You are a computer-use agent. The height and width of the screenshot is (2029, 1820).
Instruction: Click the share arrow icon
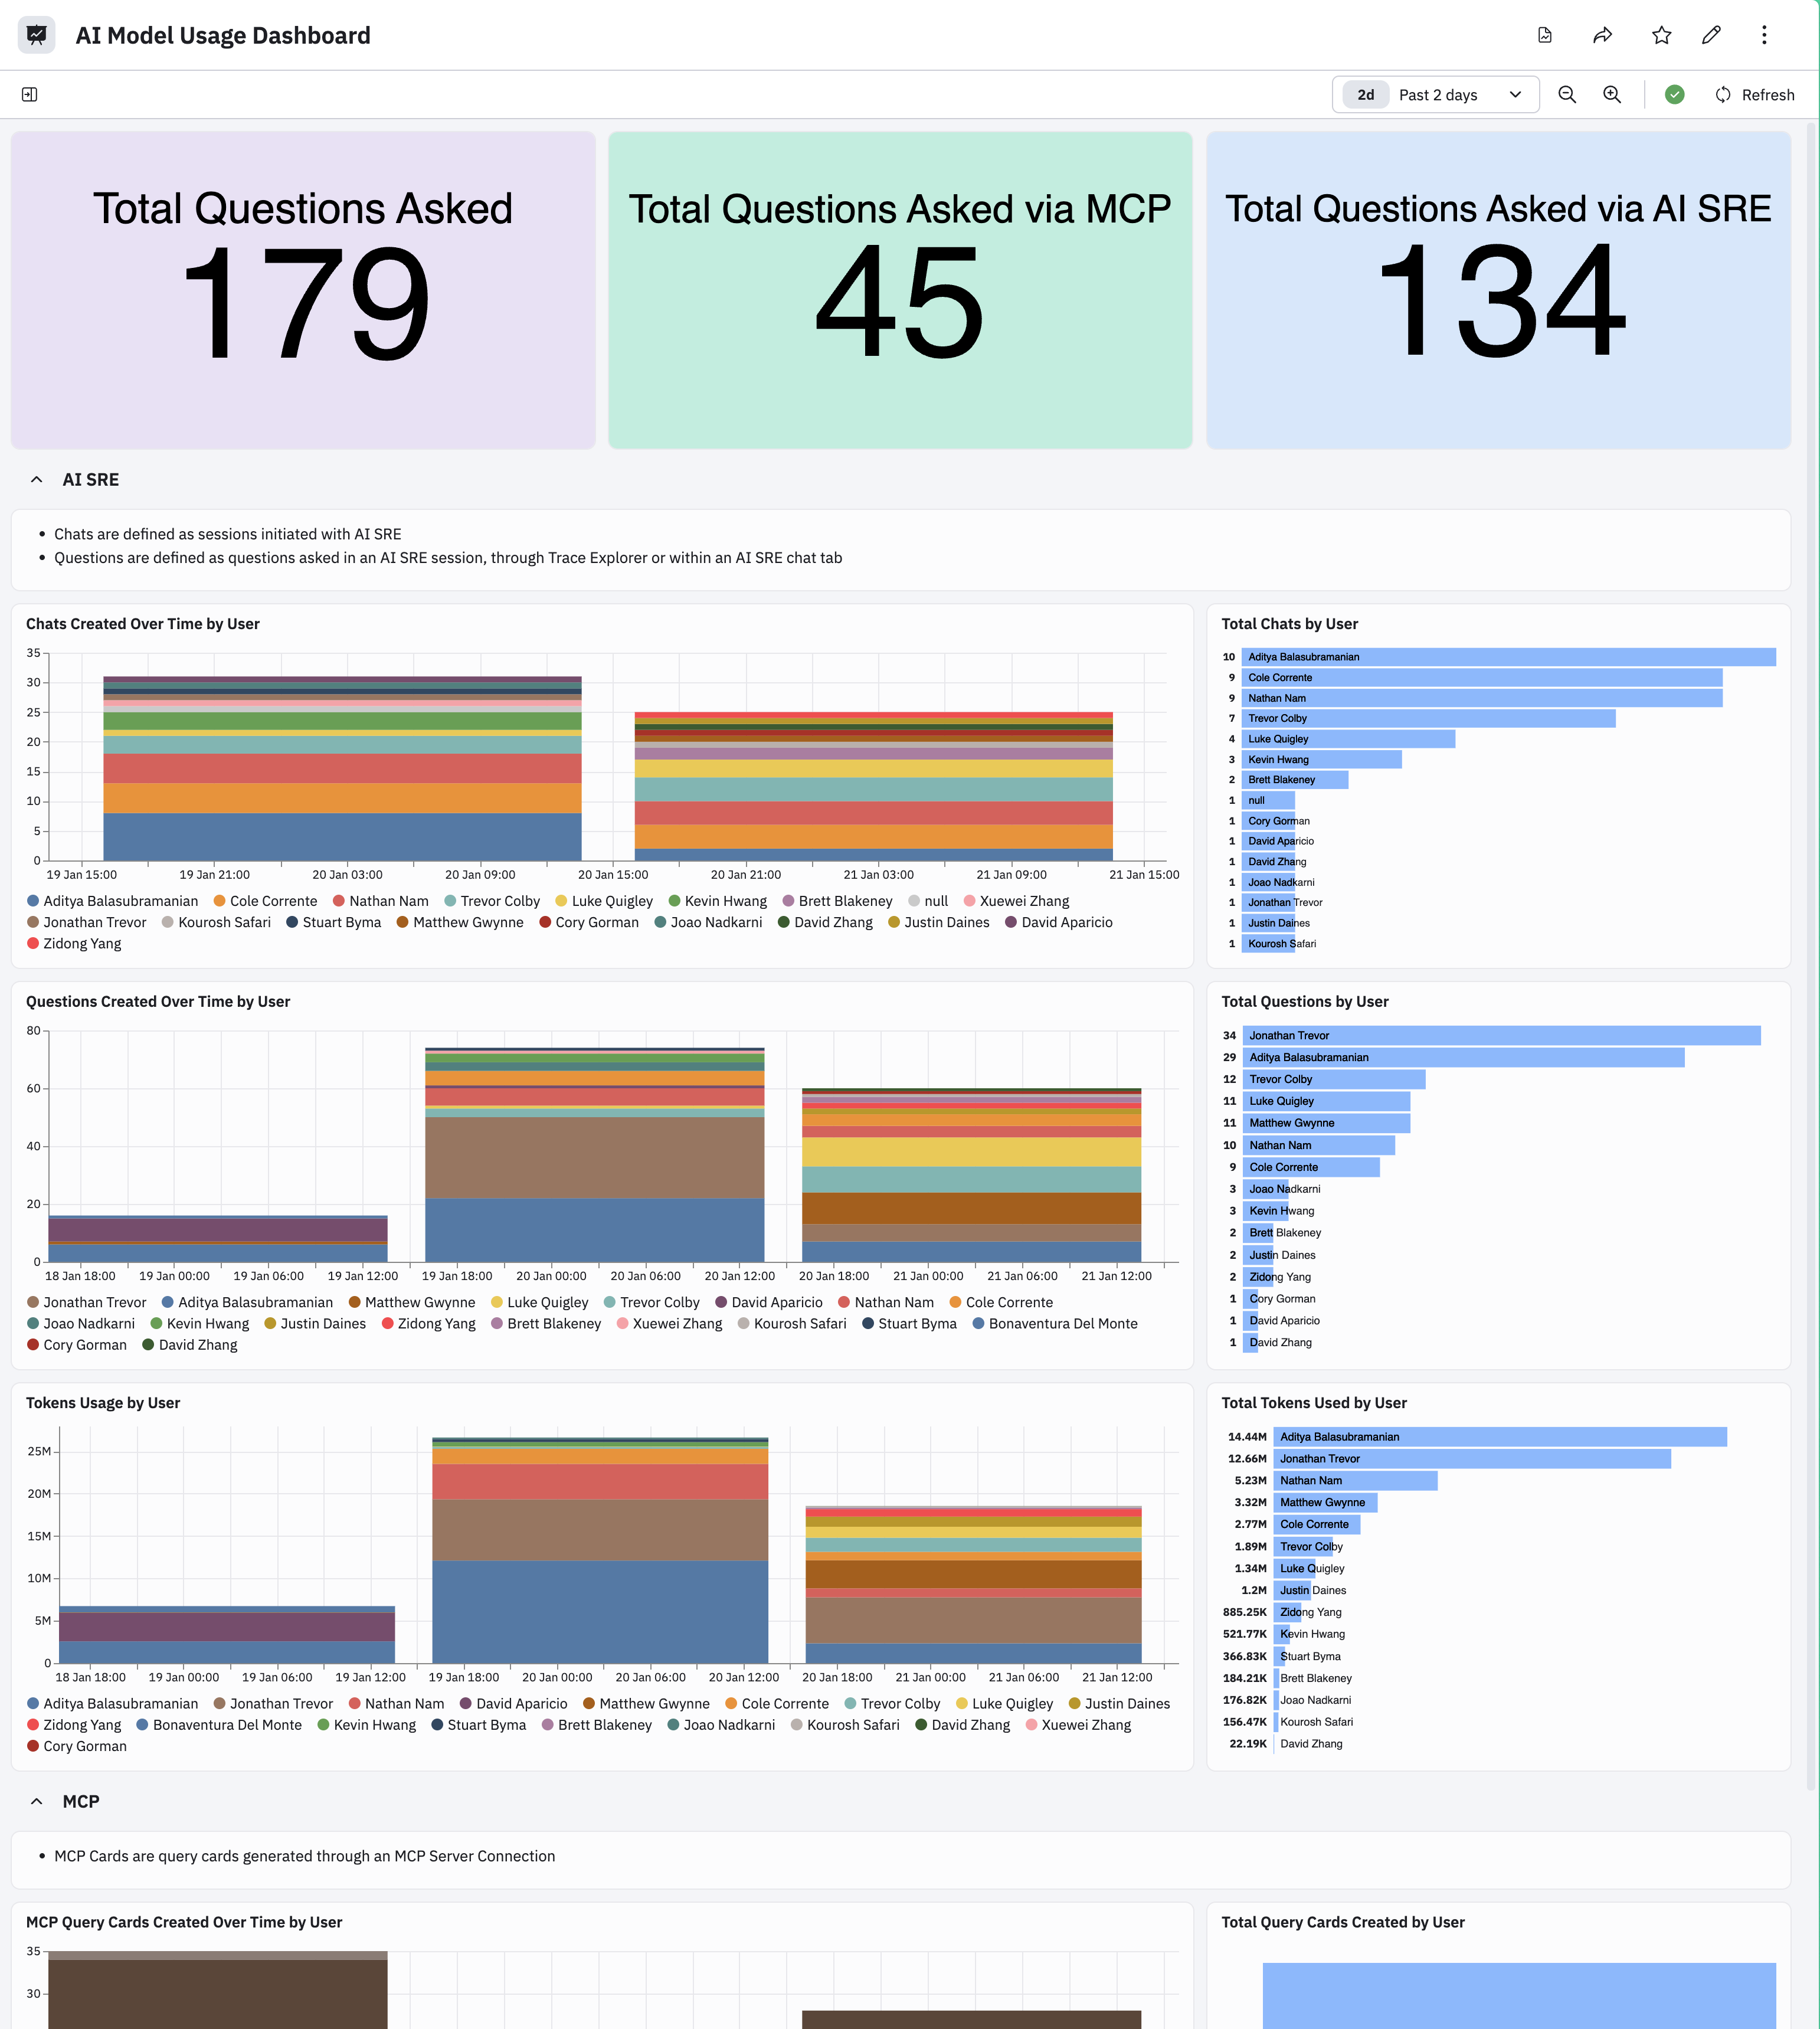point(1602,35)
